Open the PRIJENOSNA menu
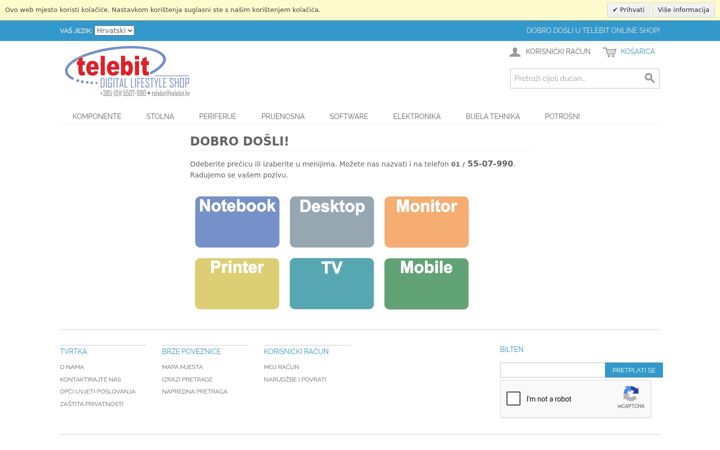This screenshot has height=450, width=720. 283,116
